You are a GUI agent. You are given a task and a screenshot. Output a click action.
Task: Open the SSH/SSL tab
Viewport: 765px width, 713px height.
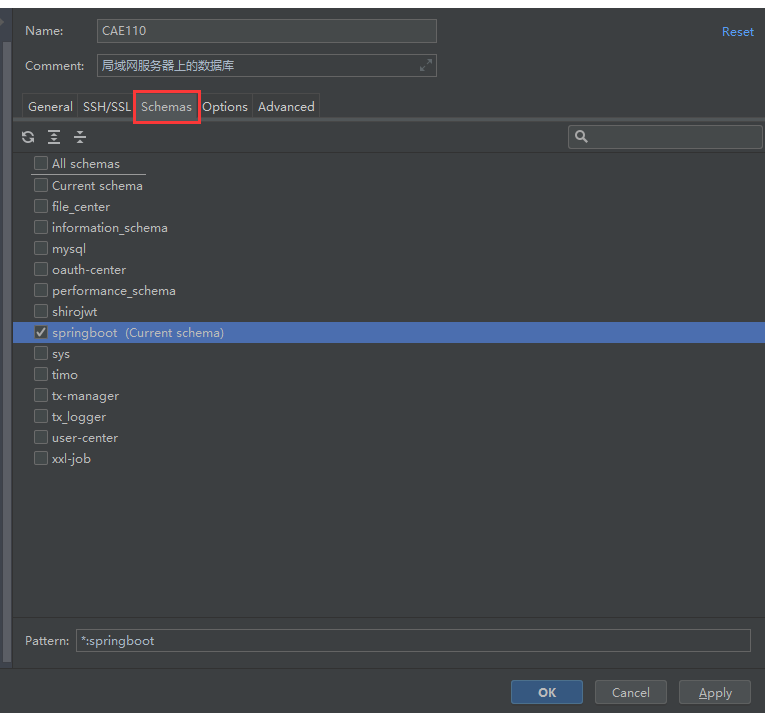(x=106, y=106)
